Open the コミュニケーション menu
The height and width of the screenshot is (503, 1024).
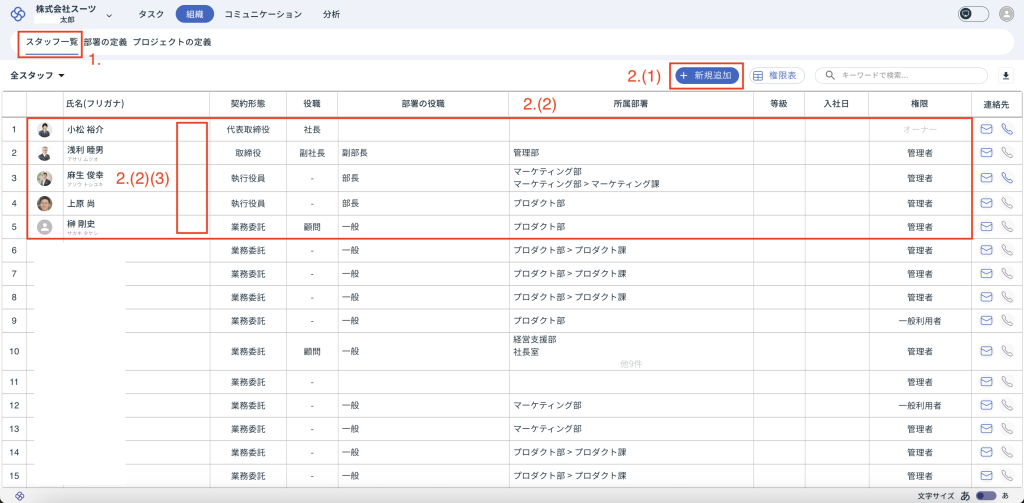(262, 14)
